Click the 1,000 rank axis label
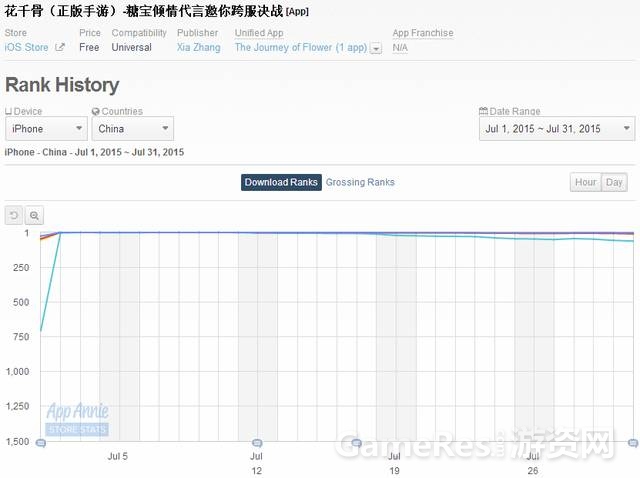This screenshot has width=640, height=478. (18, 372)
